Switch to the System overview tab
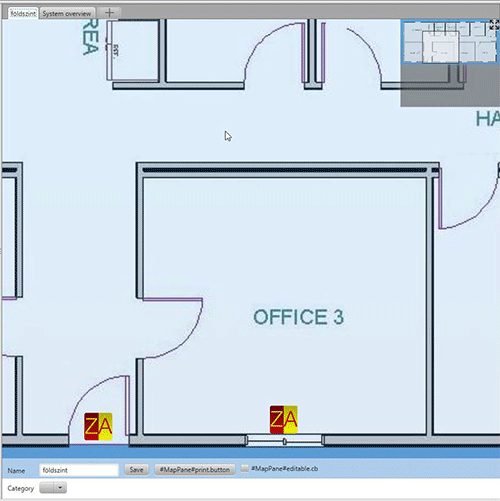 (x=67, y=13)
